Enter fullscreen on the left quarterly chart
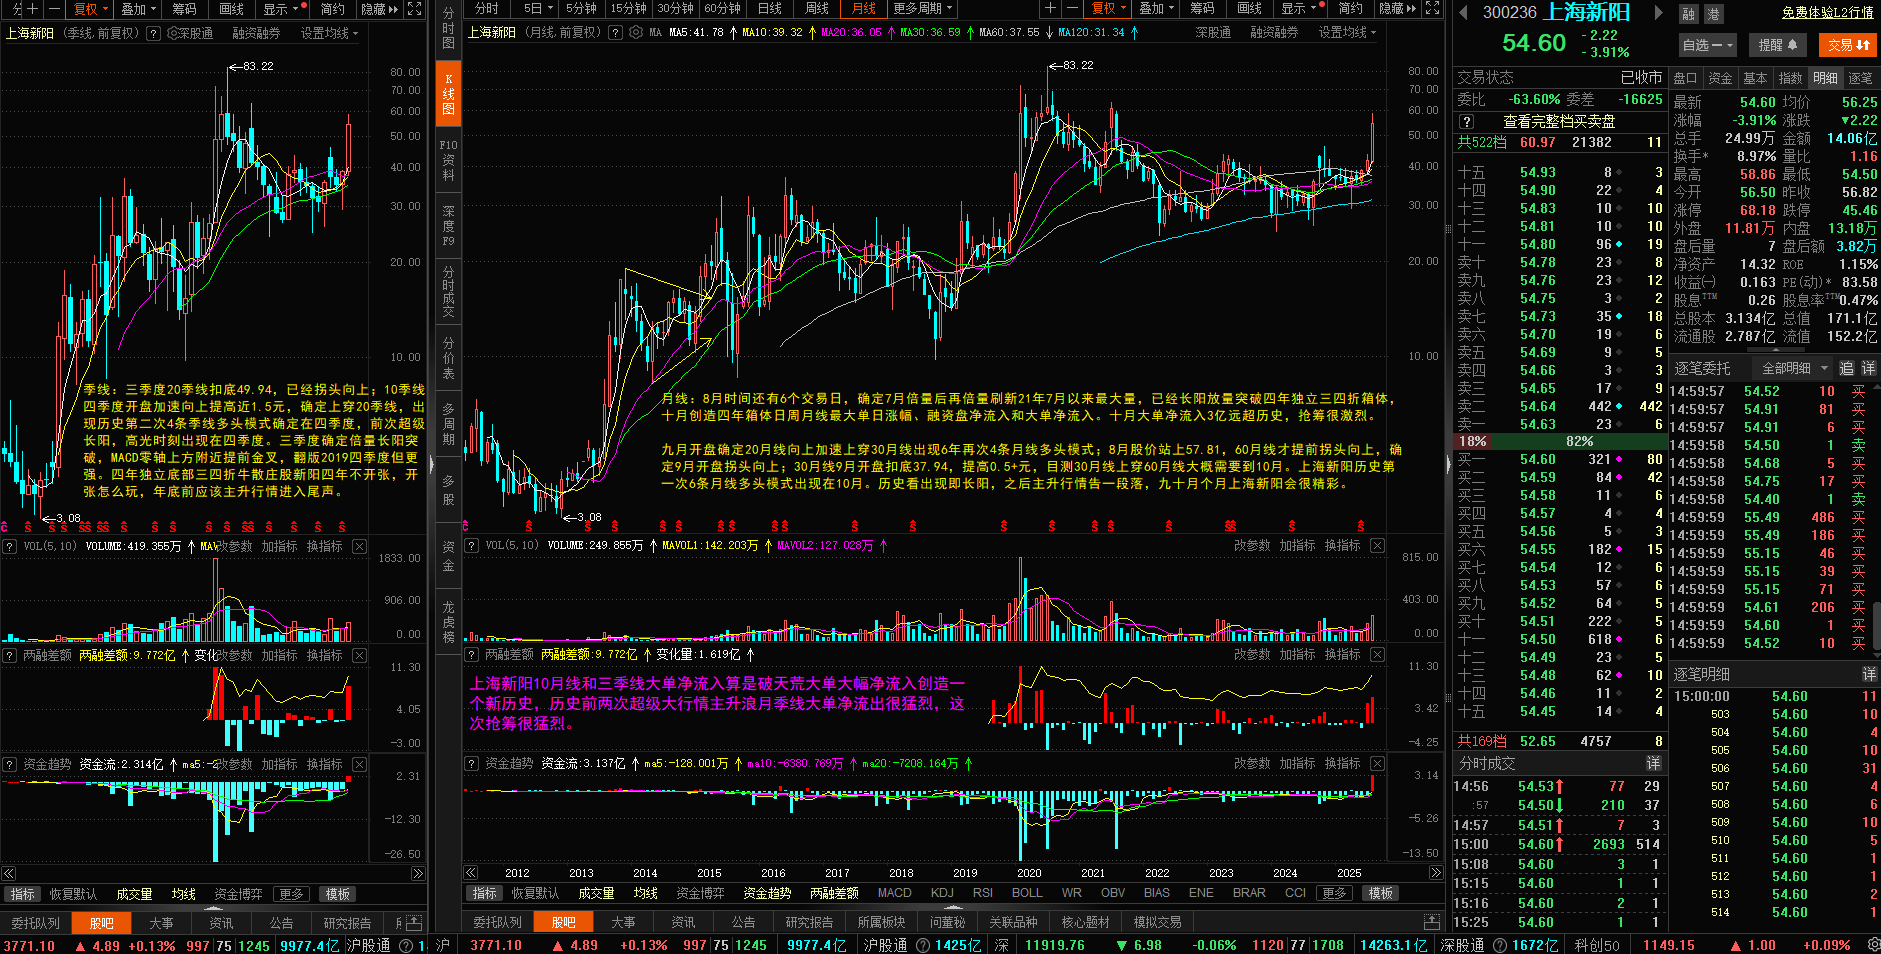1881x954 pixels. [x=414, y=8]
